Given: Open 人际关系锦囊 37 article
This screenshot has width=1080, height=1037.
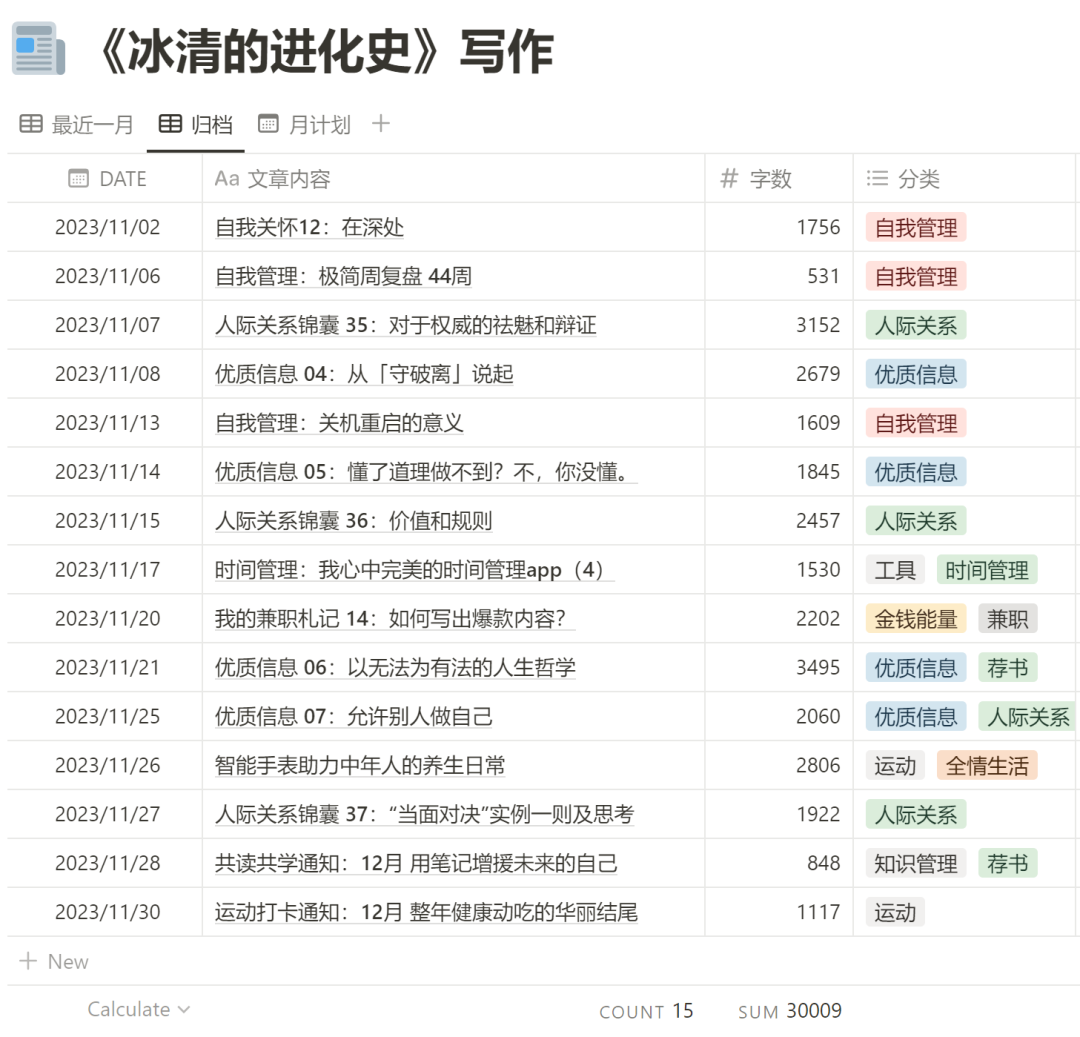Looking at the screenshot, I should coord(424,814).
